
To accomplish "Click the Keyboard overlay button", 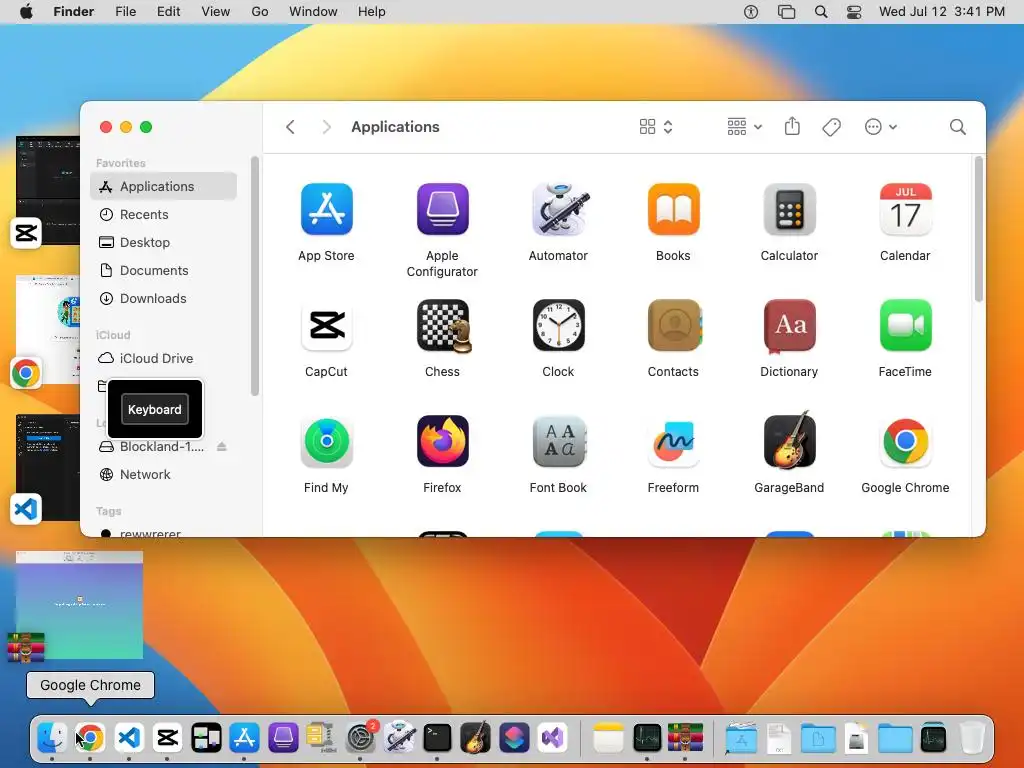I will [155, 409].
